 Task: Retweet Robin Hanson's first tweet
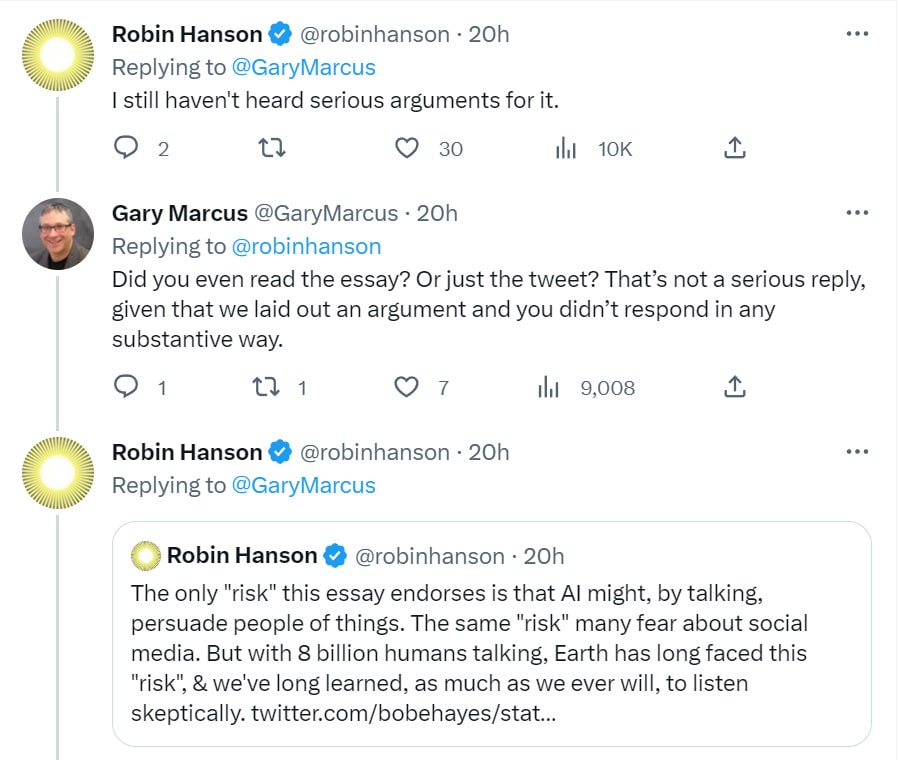[272, 149]
